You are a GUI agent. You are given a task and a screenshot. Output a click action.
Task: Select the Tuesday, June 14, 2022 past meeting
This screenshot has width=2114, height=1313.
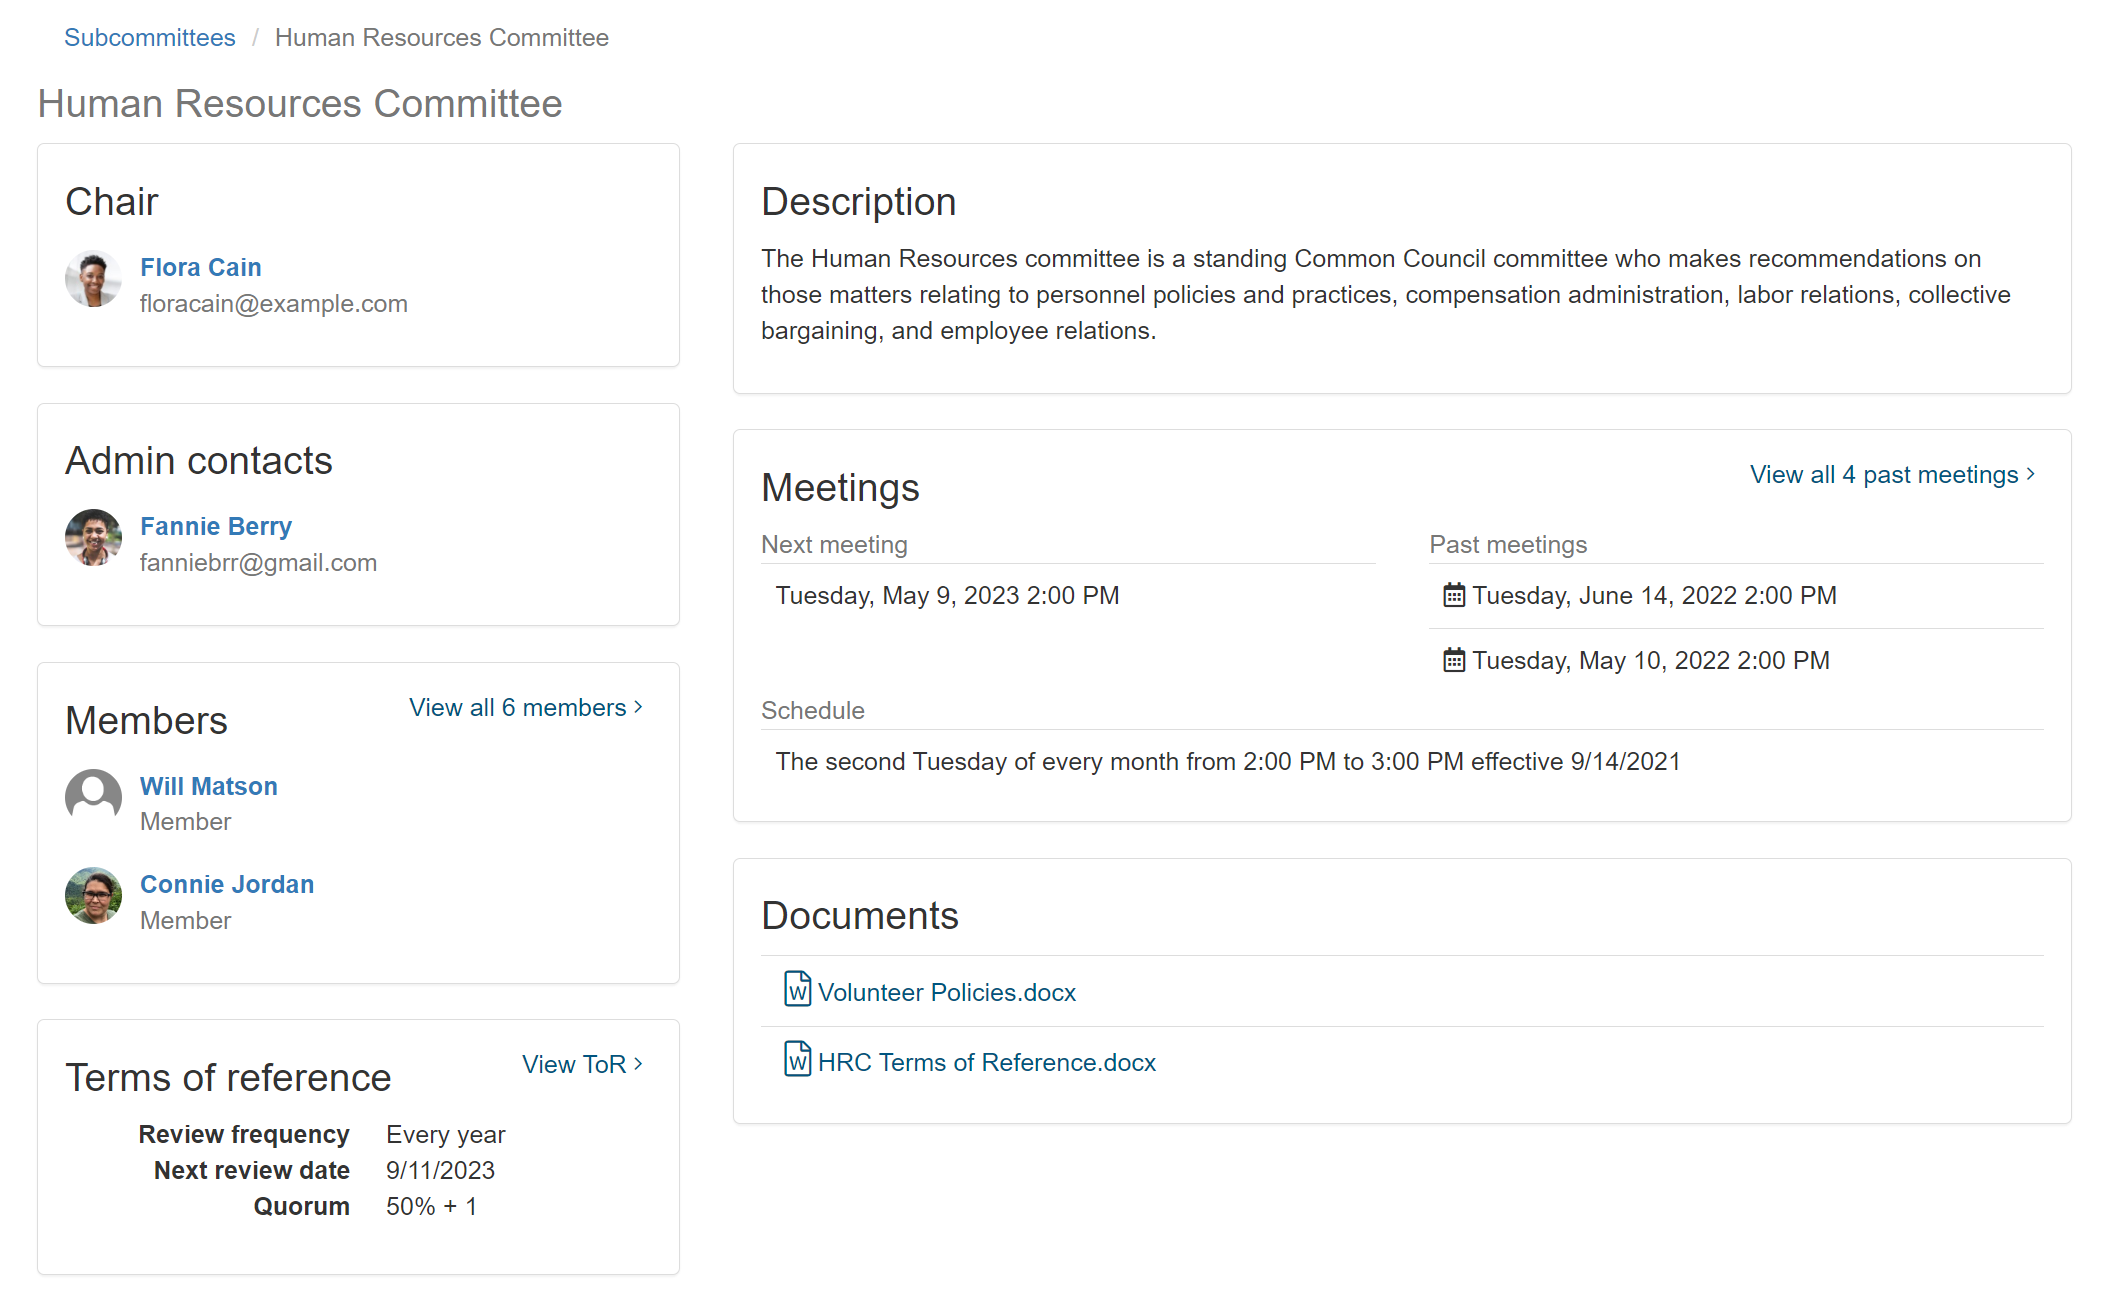[x=1654, y=596]
